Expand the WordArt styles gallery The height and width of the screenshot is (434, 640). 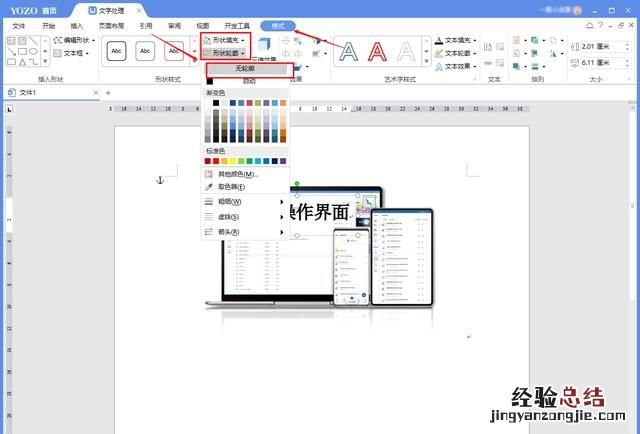click(427, 62)
